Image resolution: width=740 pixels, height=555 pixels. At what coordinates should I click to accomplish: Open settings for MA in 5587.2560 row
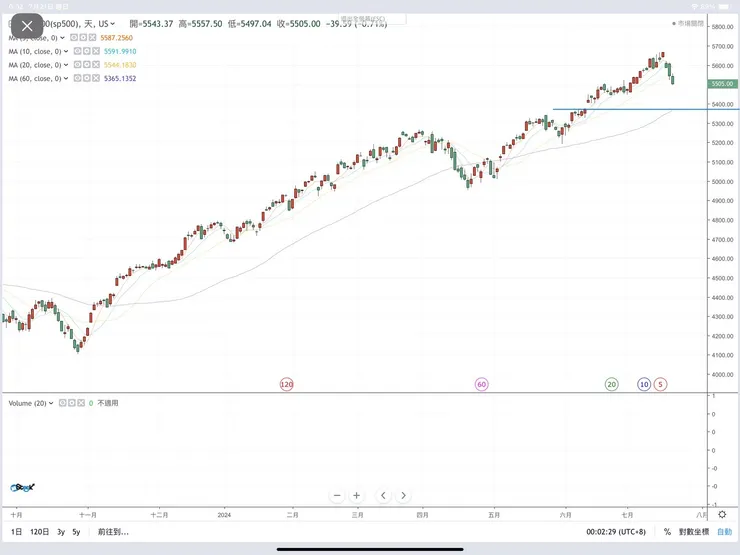(x=83, y=37)
